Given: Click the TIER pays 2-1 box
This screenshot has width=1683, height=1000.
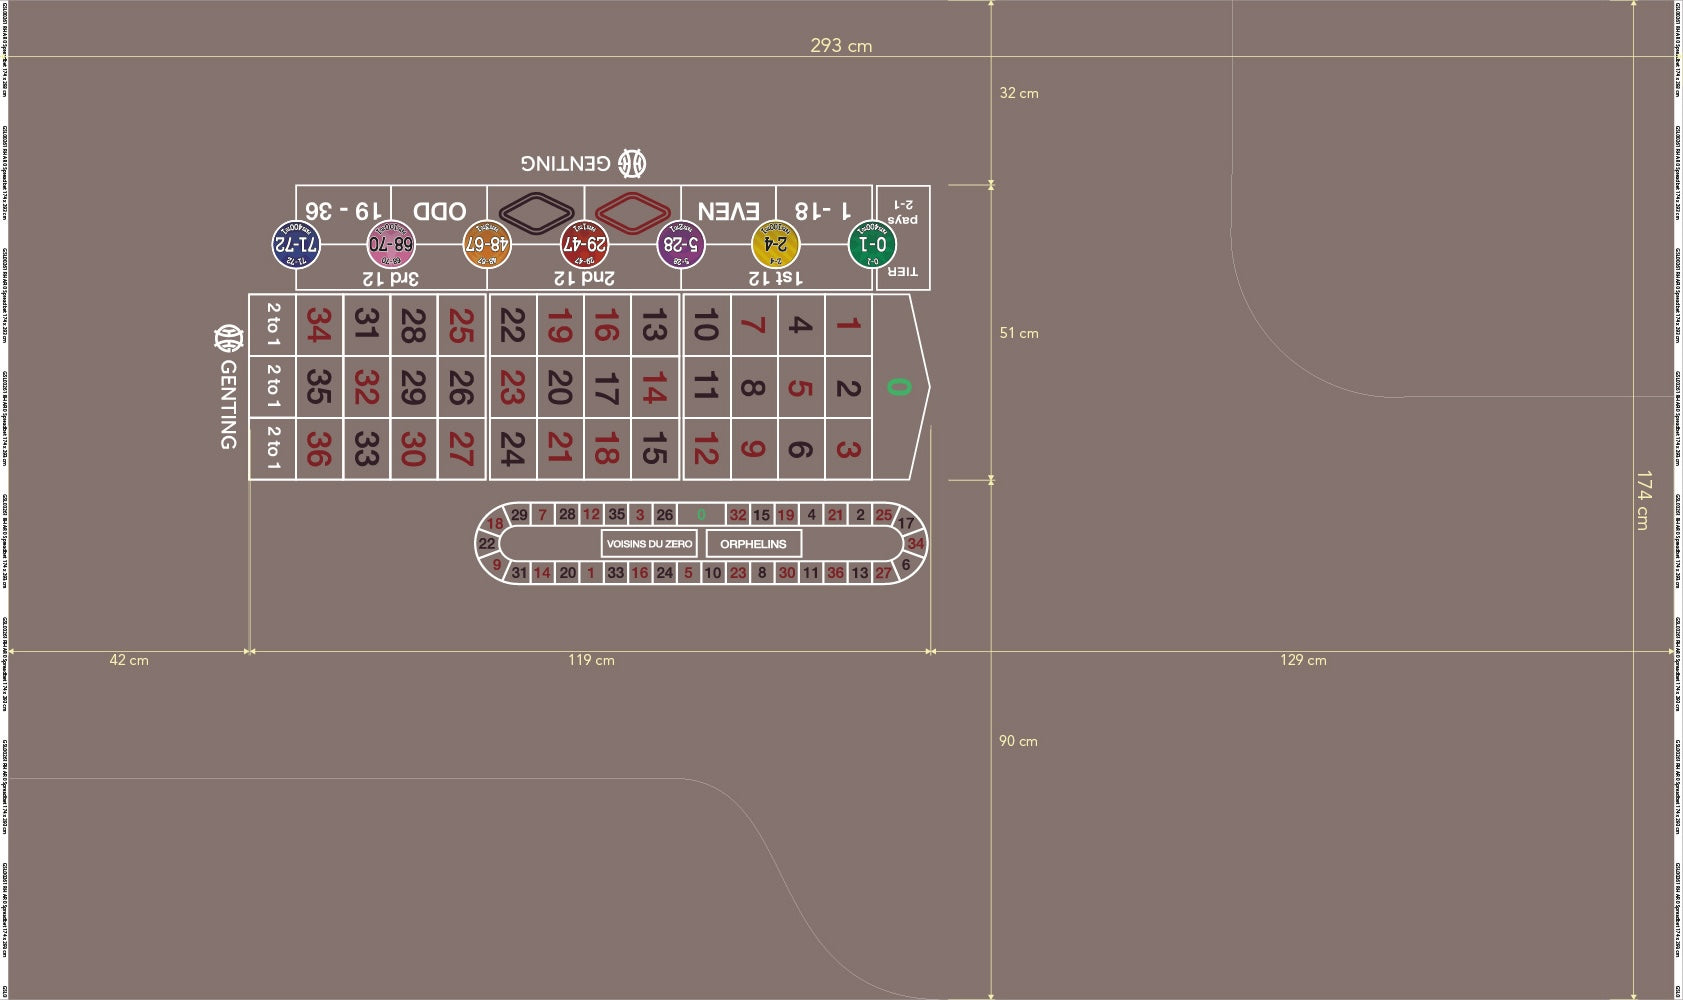Looking at the screenshot, I should tap(902, 238).
